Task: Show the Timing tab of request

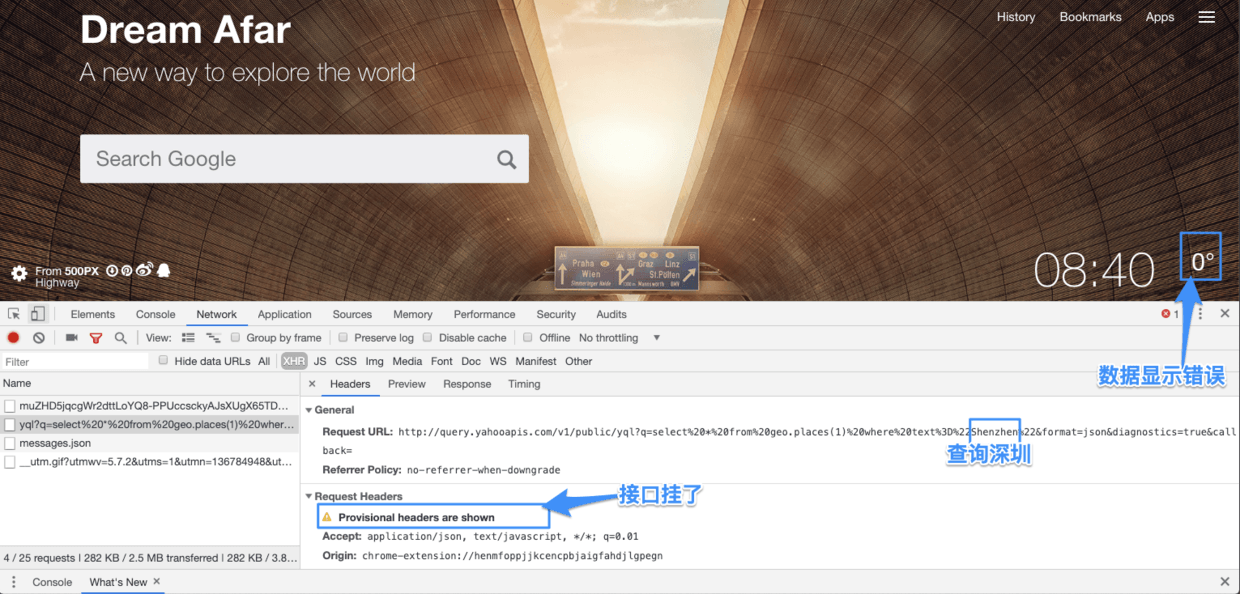Action: point(524,384)
